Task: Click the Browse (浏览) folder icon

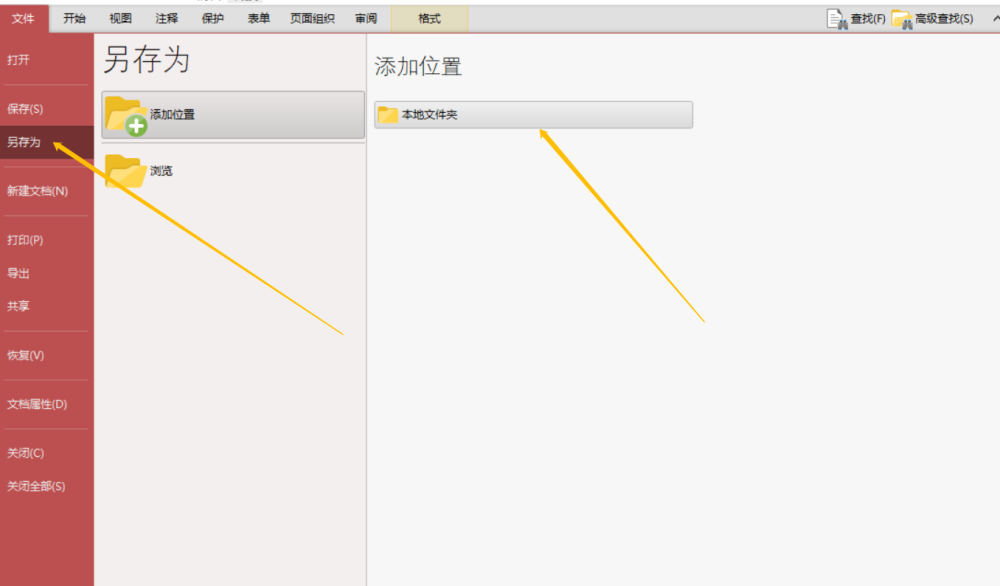Action: click(125, 171)
